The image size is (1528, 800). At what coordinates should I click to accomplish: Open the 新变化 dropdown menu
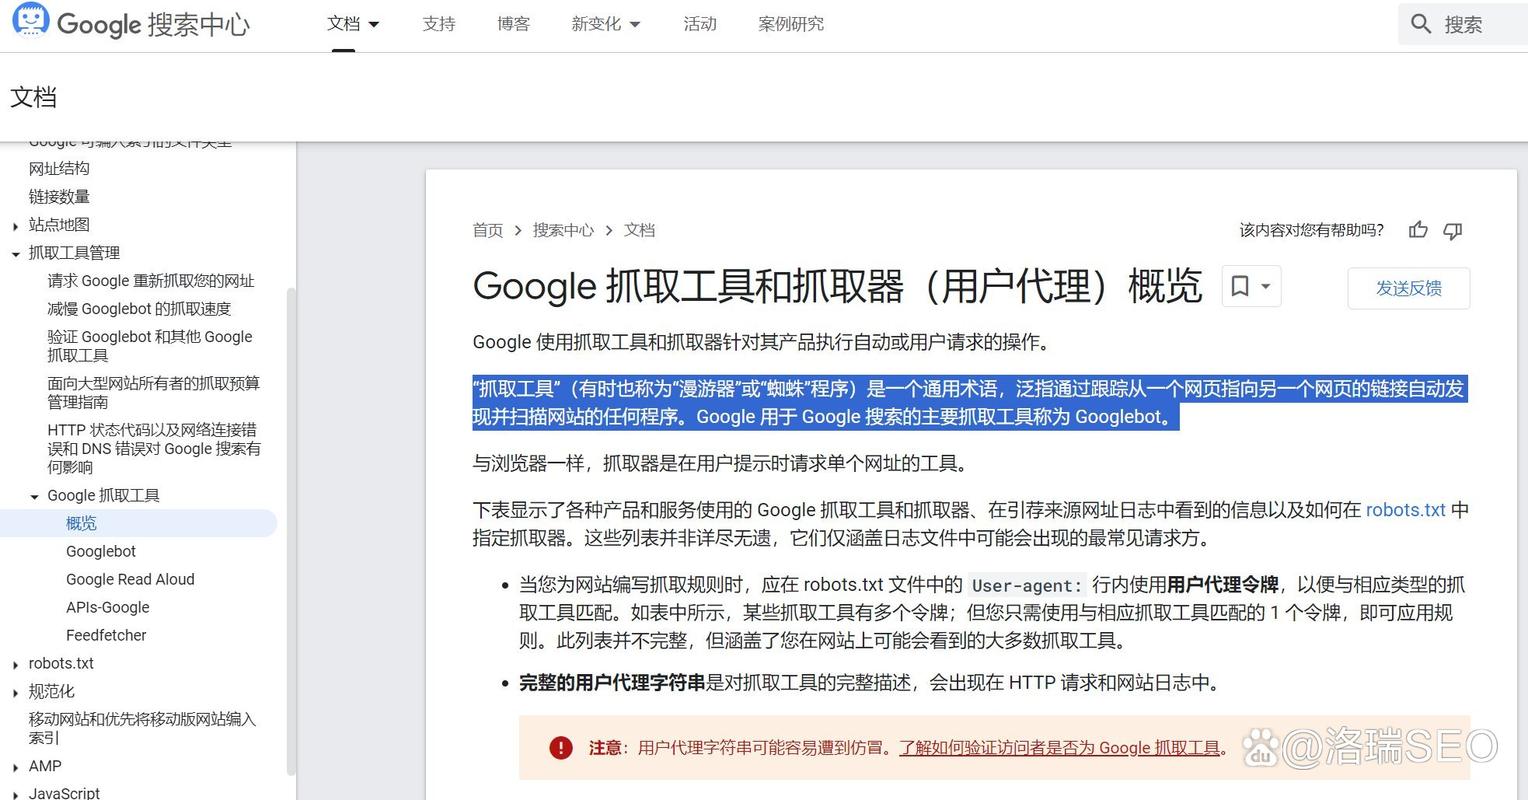(x=606, y=24)
